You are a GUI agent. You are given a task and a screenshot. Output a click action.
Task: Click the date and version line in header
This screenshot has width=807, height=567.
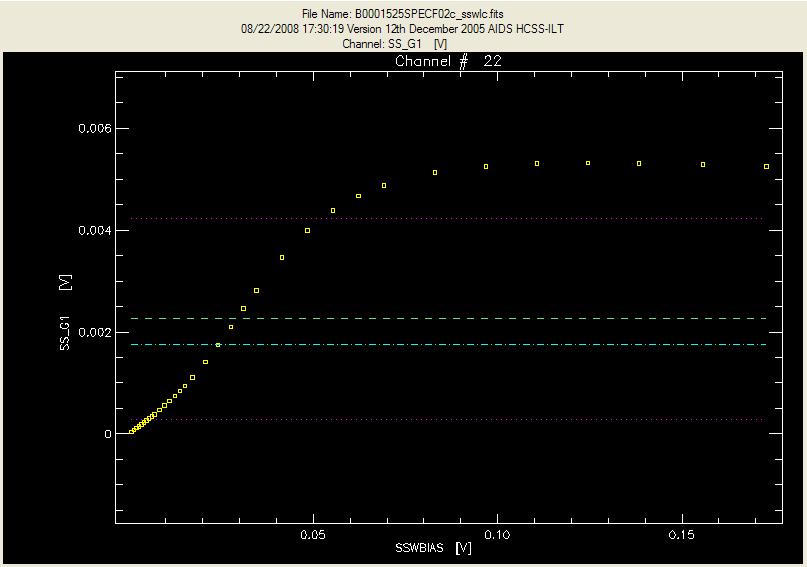point(402,29)
